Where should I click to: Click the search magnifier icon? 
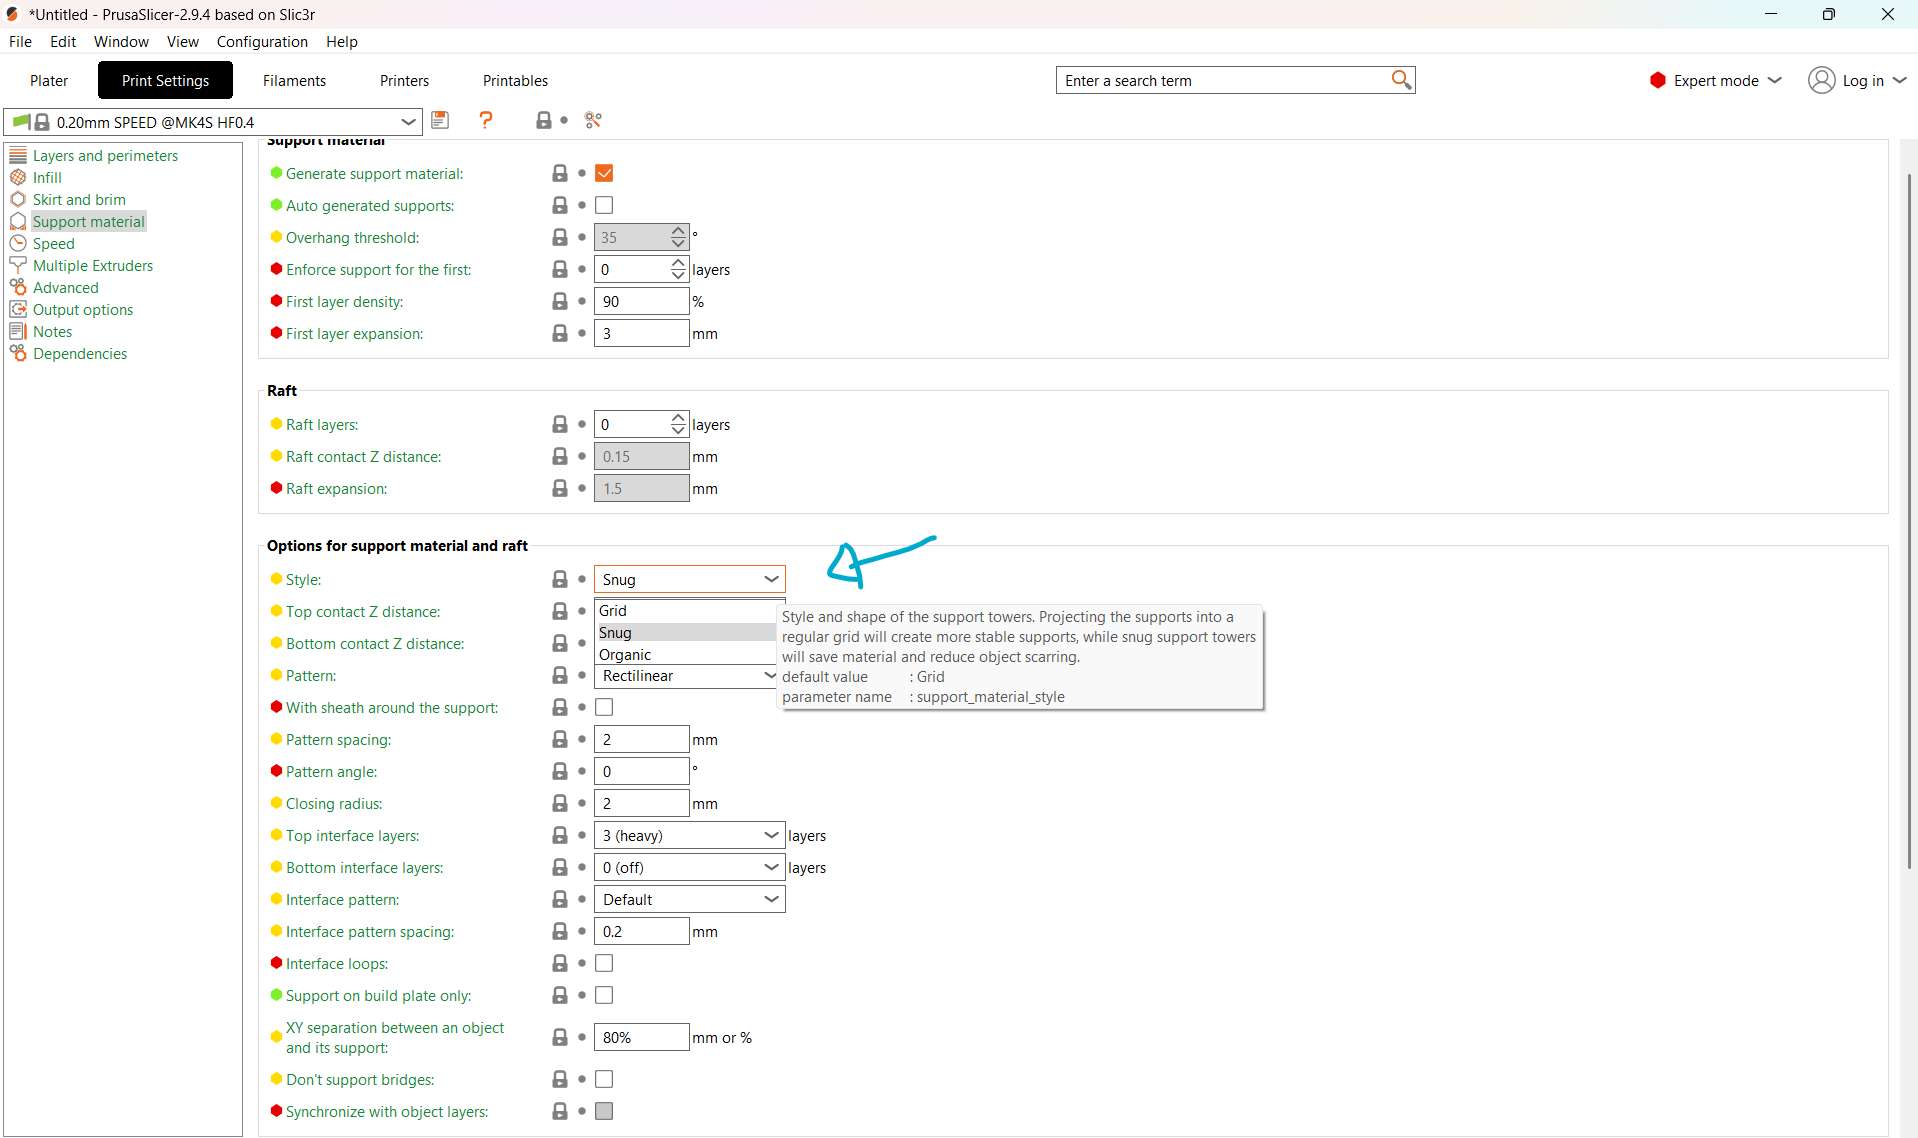pyautogui.click(x=1401, y=79)
